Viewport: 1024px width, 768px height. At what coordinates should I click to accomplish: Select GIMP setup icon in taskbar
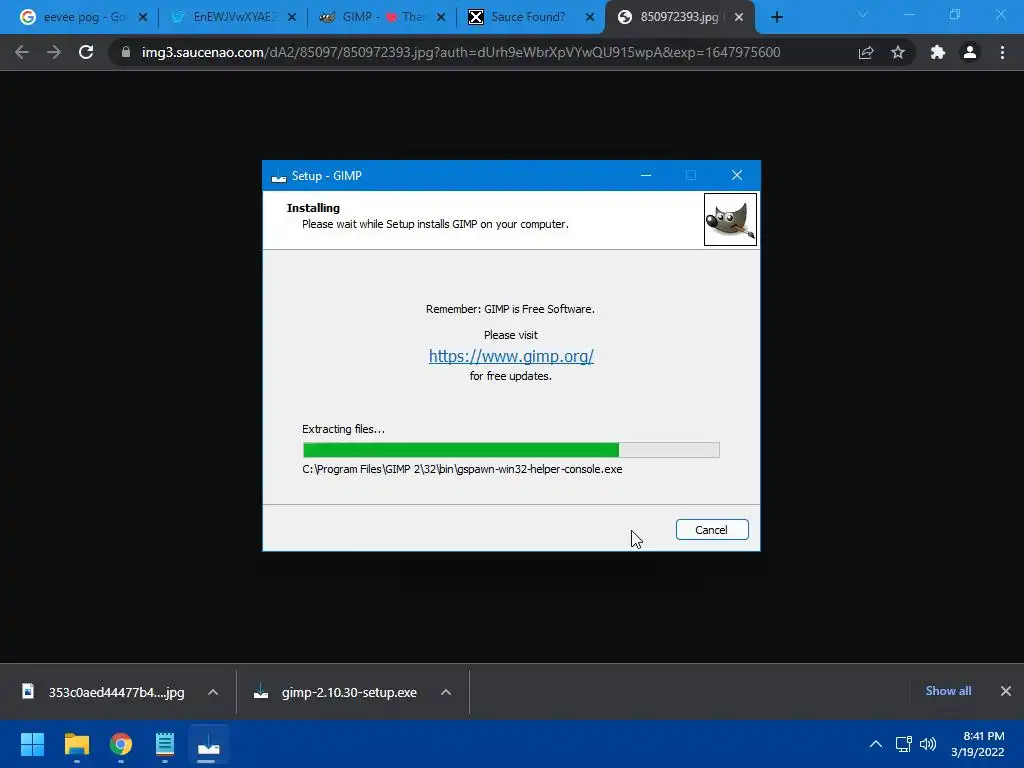point(209,744)
